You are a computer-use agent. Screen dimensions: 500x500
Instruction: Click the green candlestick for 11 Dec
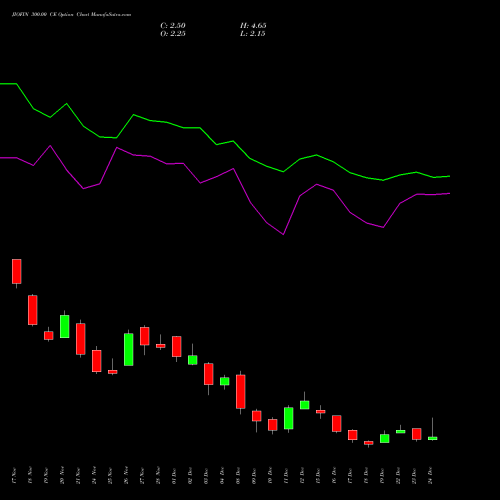pos(289,418)
